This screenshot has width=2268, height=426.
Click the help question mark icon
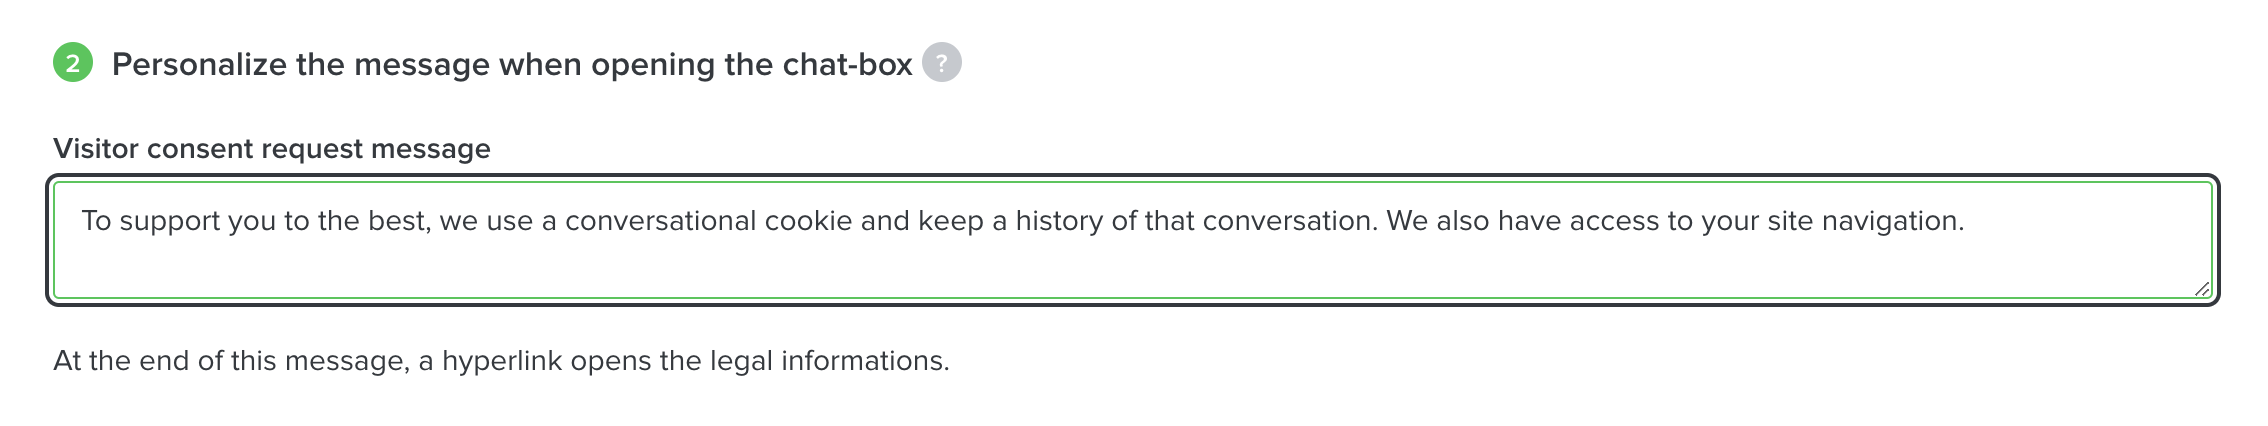pyautogui.click(x=941, y=63)
